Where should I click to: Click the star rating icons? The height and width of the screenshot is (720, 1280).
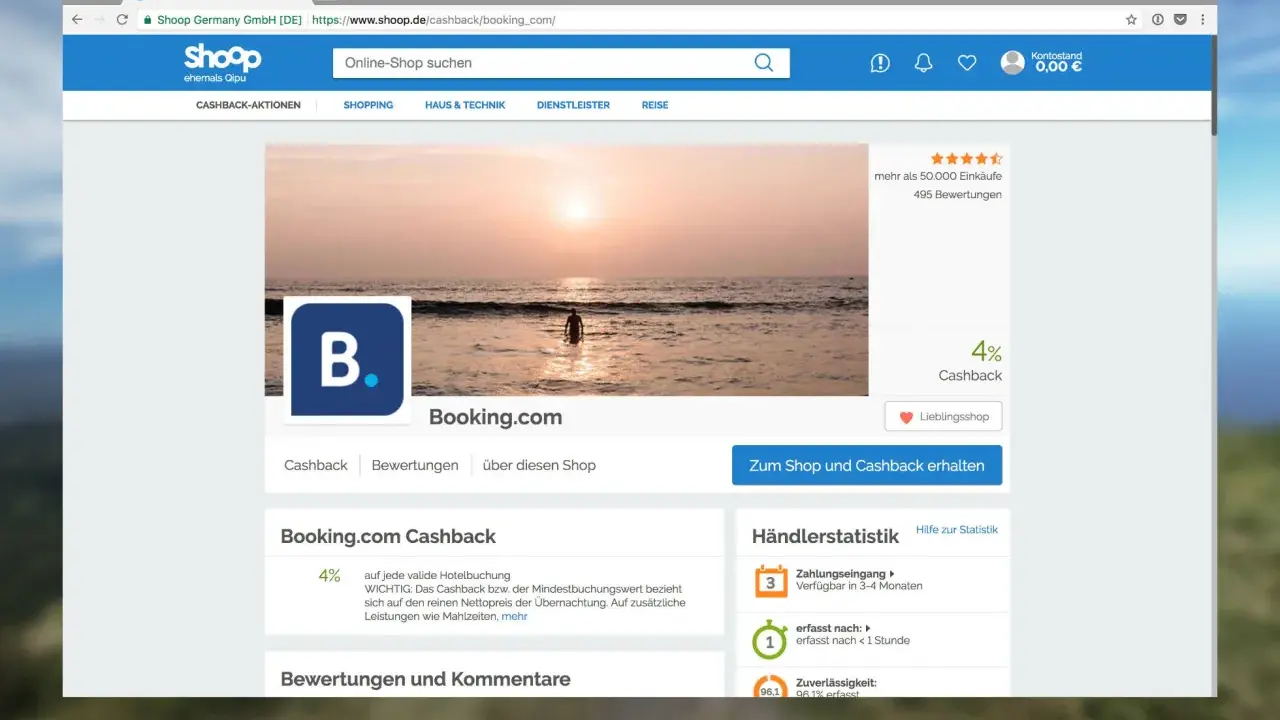pyautogui.click(x=966, y=158)
